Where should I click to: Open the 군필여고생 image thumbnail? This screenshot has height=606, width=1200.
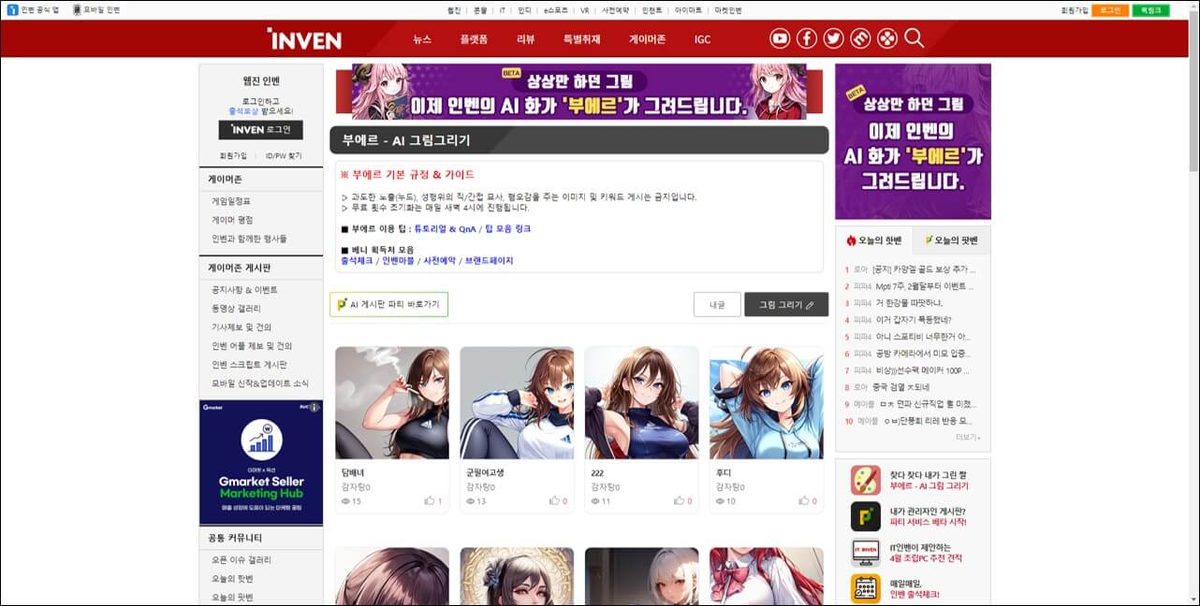point(517,403)
